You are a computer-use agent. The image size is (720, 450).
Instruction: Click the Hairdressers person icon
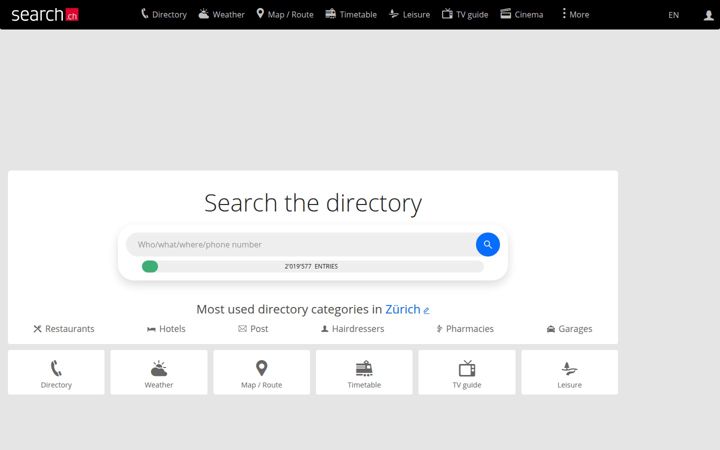click(x=325, y=329)
